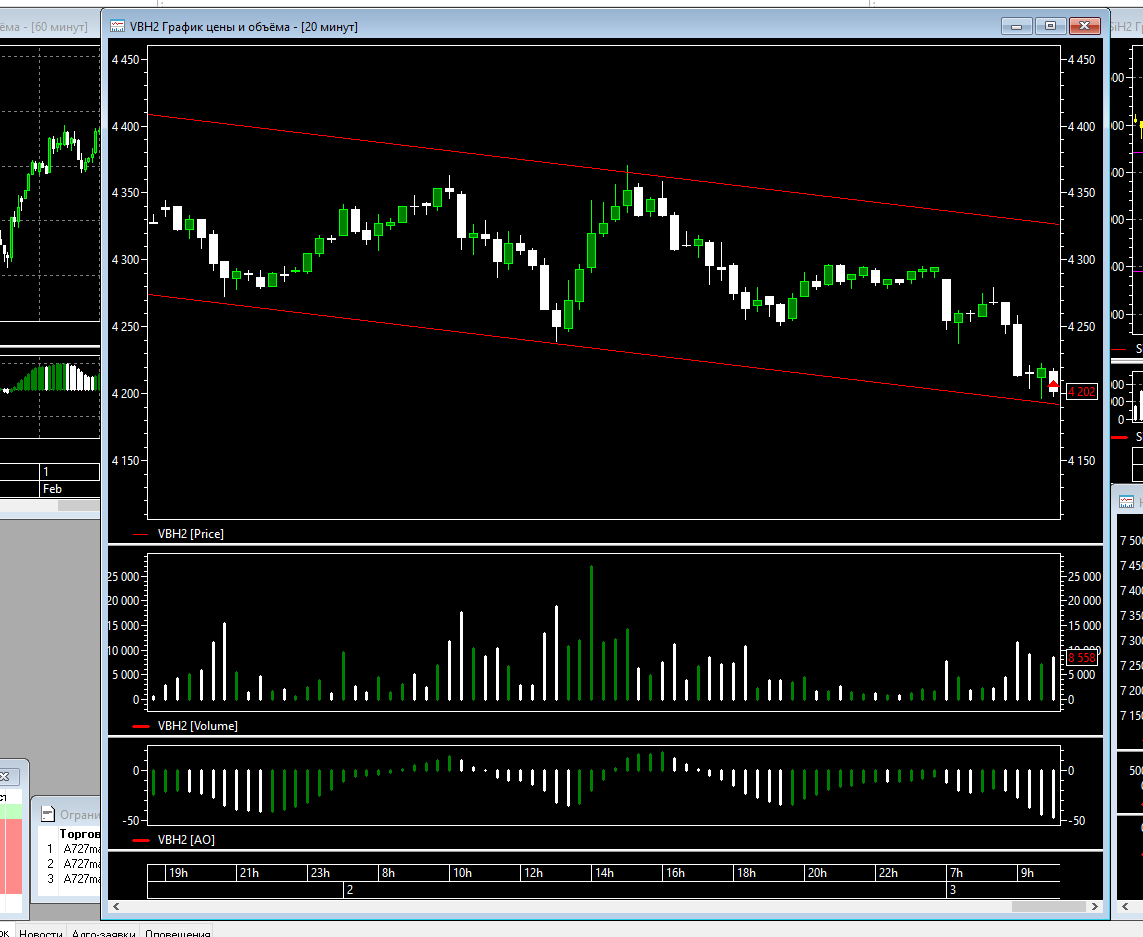
Task: Click the Торгов column header in Ограни… window
Action: click(79, 833)
